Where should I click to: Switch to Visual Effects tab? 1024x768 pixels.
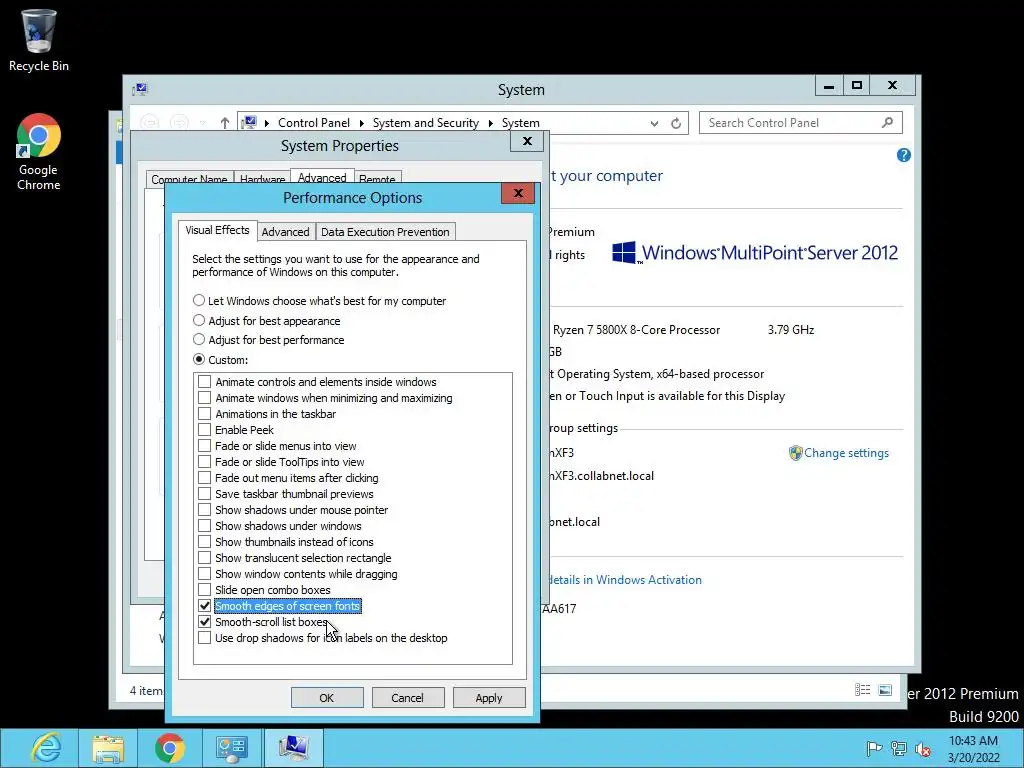(x=217, y=230)
